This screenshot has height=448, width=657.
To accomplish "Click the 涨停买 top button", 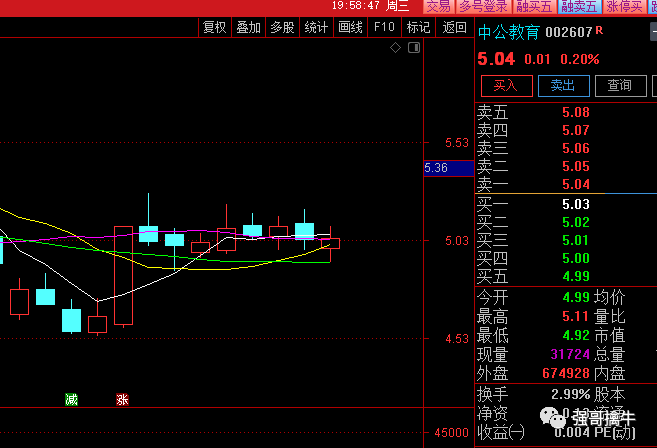I will (624, 6).
